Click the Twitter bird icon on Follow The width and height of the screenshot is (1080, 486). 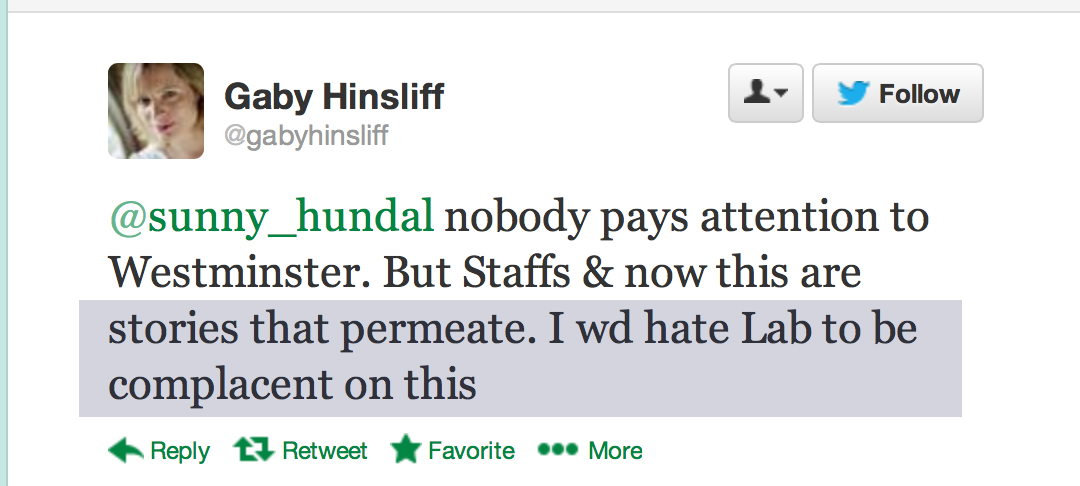(853, 94)
